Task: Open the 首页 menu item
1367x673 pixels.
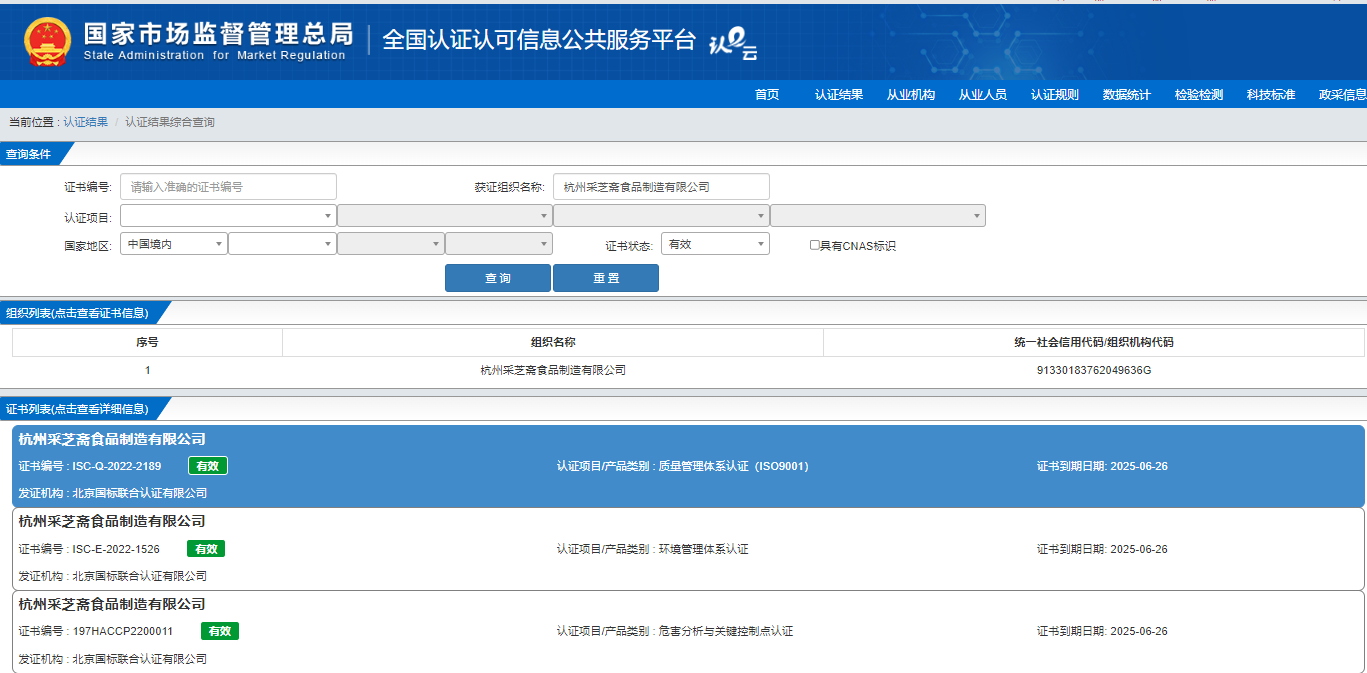Action: point(767,95)
